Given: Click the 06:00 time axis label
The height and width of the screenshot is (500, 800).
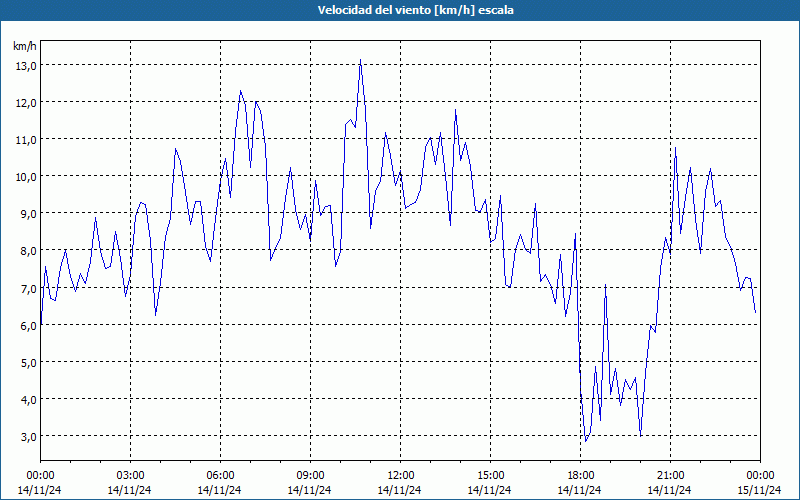Looking at the screenshot, I should click(x=220, y=476).
